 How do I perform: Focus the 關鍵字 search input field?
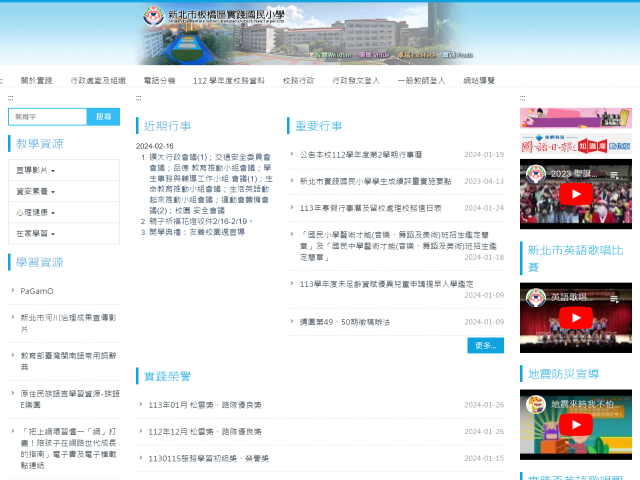(47, 117)
